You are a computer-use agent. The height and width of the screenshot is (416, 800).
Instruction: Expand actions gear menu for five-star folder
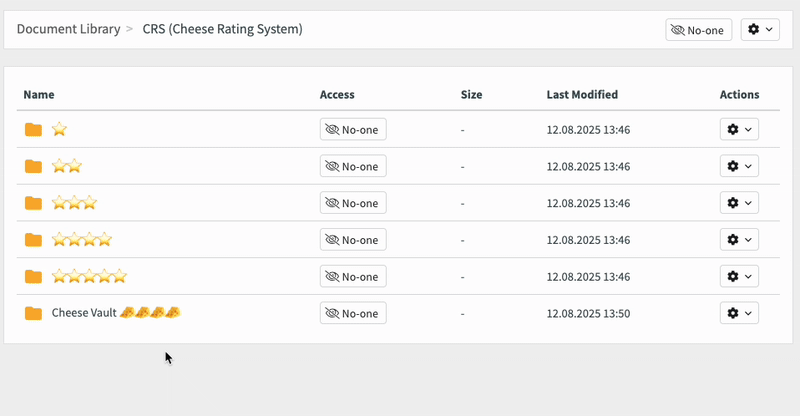click(x=739, y=276)
